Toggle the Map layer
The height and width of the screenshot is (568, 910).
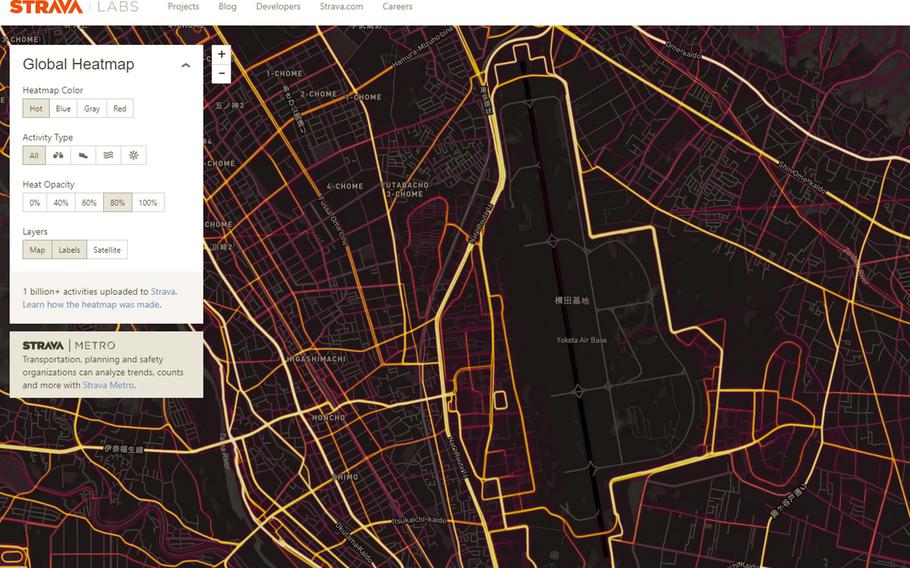tap(37, 250)
